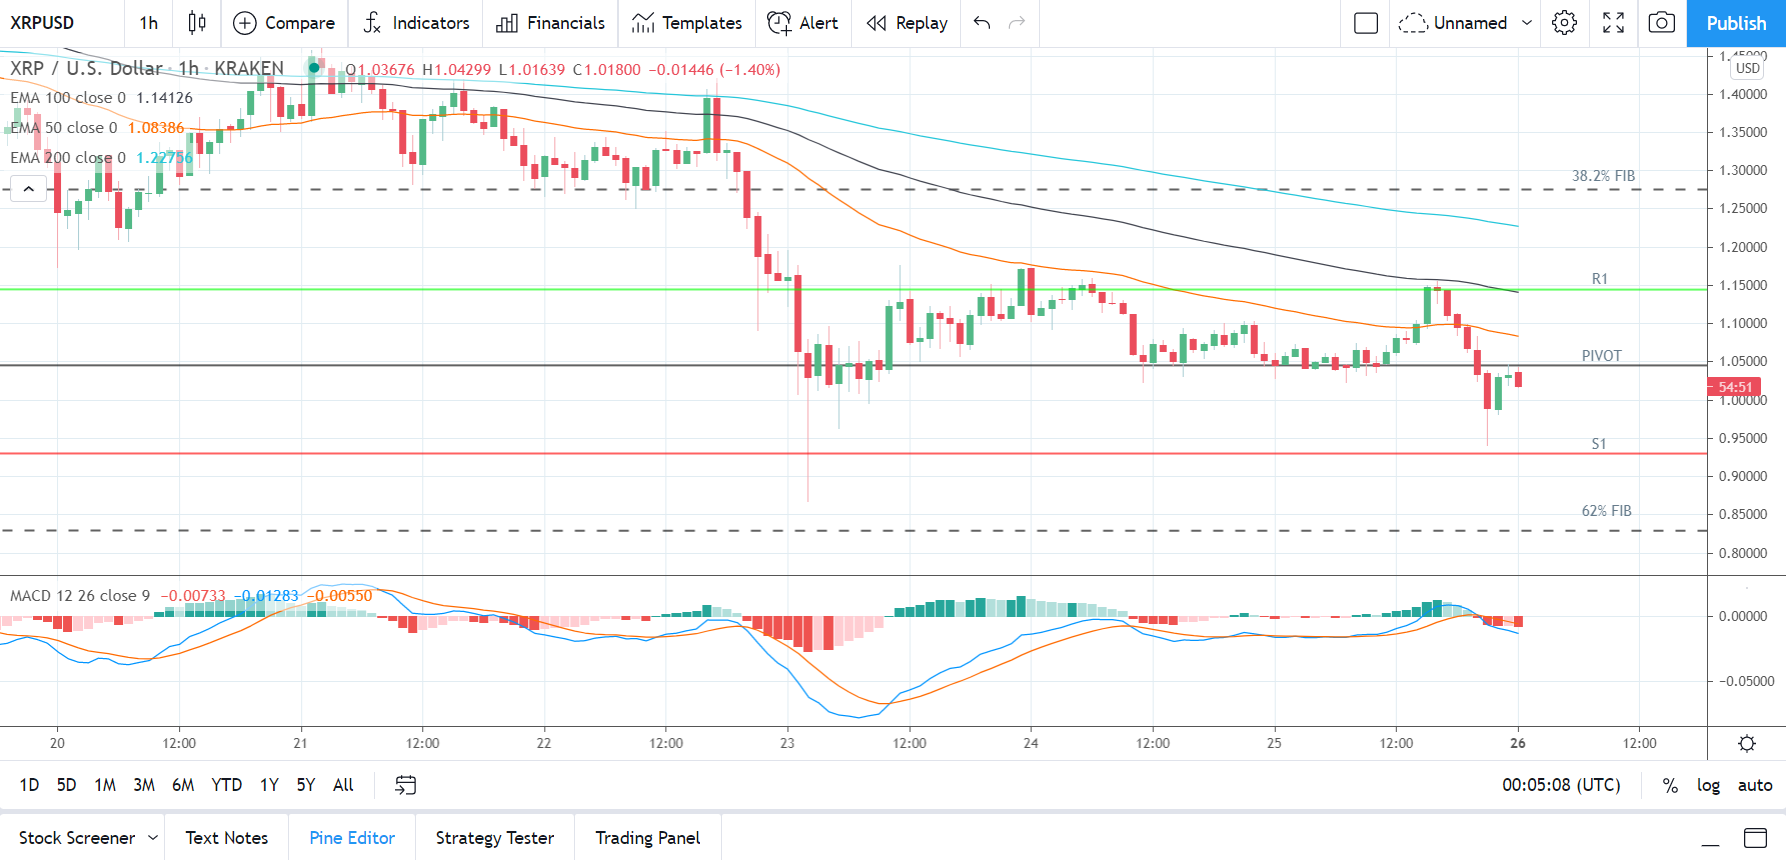Select the R1 resistance line label
The width and height of the screenshot is (1786, 860).
point(1600,279)
